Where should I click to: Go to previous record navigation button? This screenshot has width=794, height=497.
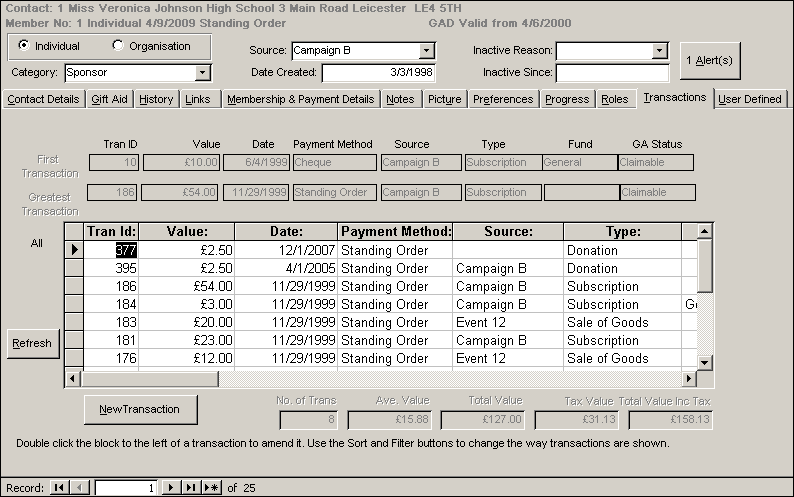78,487
